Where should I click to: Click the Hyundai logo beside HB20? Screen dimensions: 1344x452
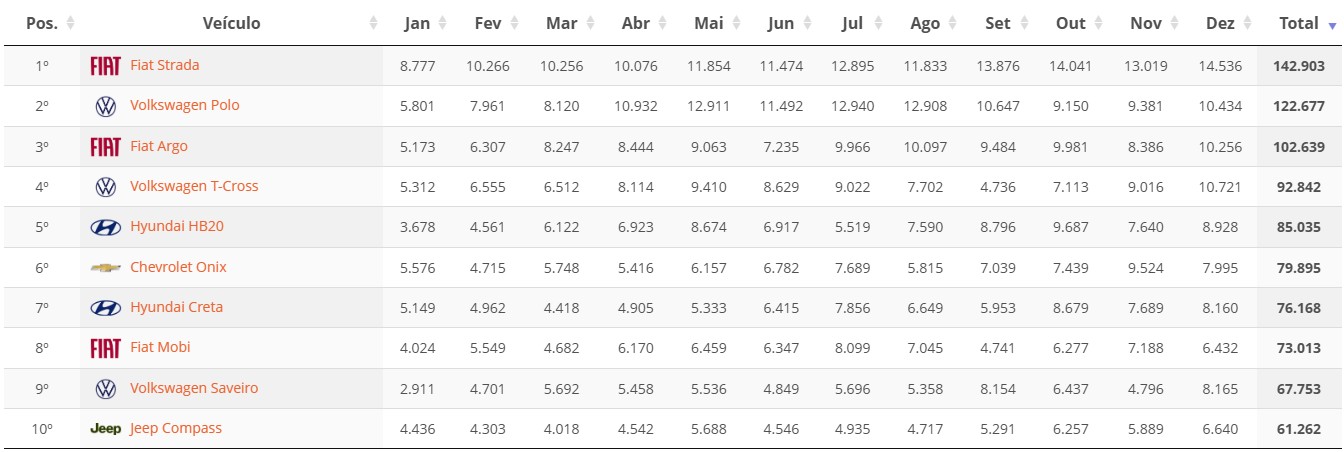[x=105, y=227]
